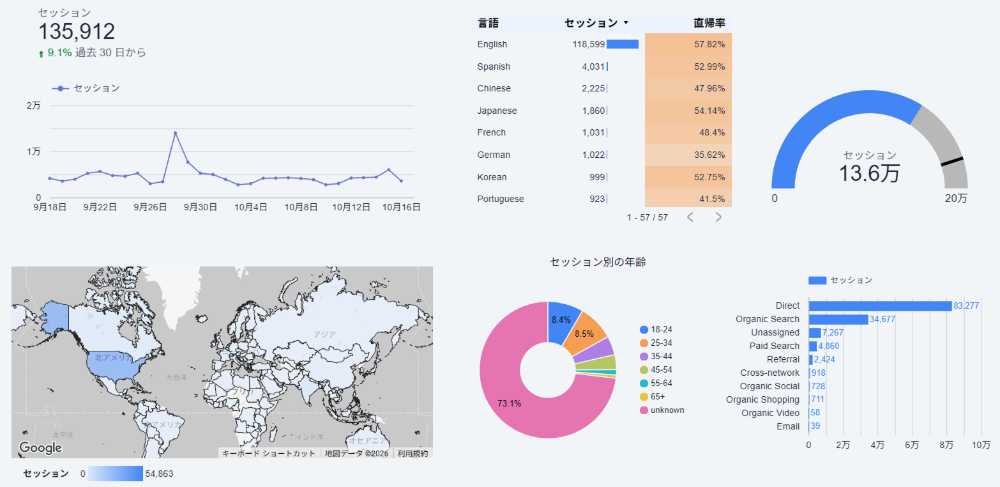Select the Japanese row label
The width and height of the screenshot is (1000, 487).
coord(497,111)
